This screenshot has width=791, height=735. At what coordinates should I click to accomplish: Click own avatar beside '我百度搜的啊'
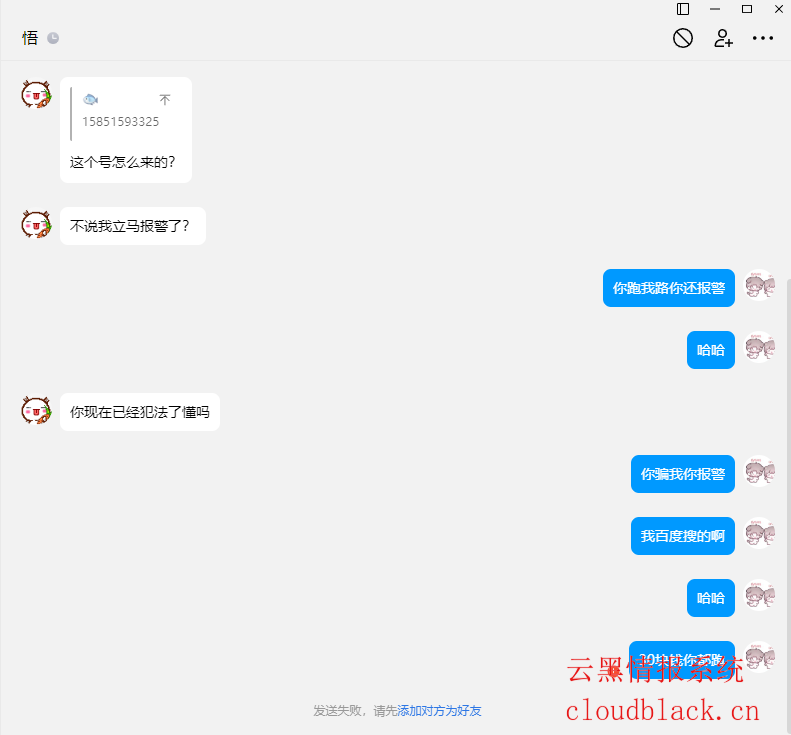pyautogui.click(x=760, y=535)
